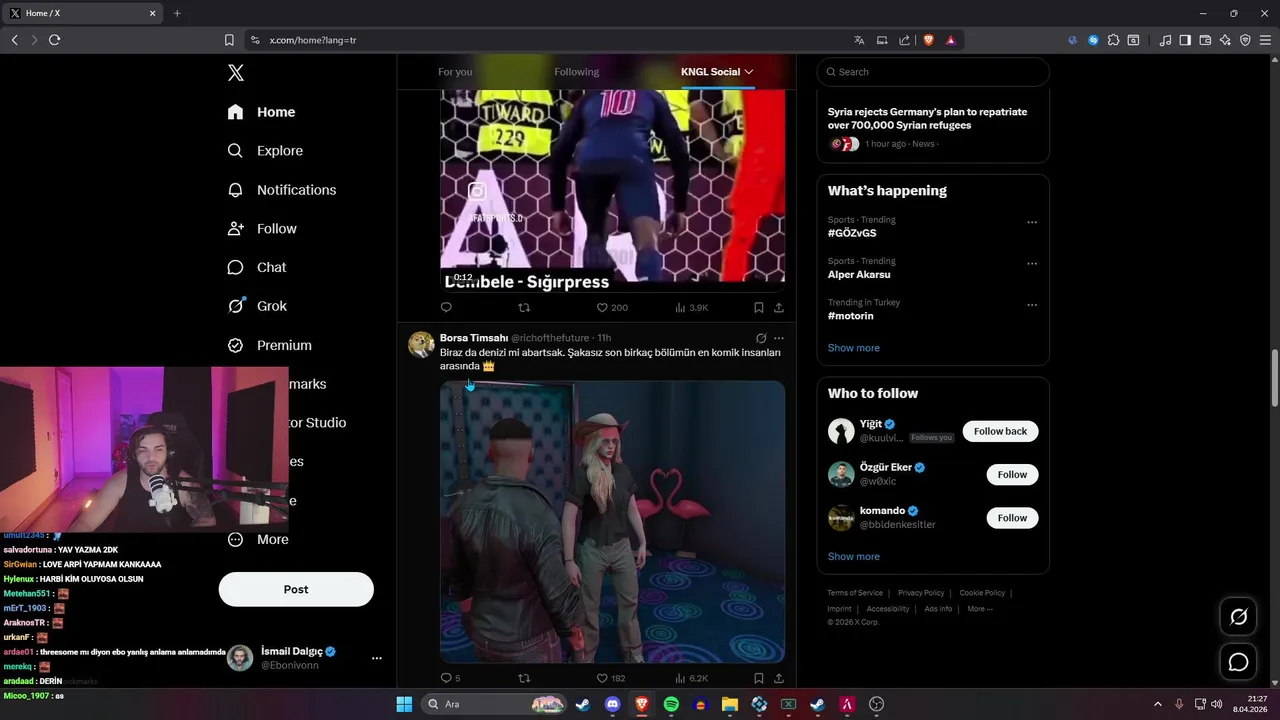
Task: Open more options for the #GÖZvGS trend
Action: [x=1032, y=222]
